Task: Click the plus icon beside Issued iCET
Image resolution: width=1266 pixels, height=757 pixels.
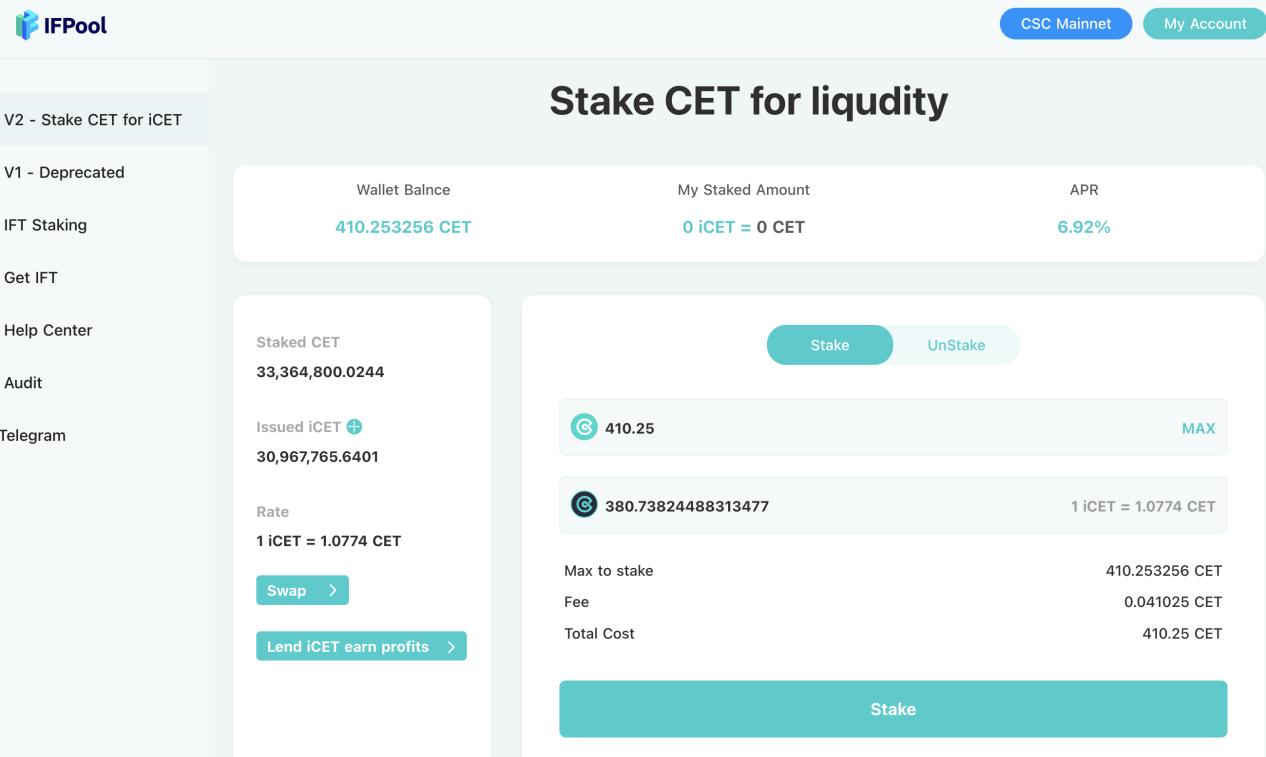Action: pyautogui.click(x=354, y=426)
